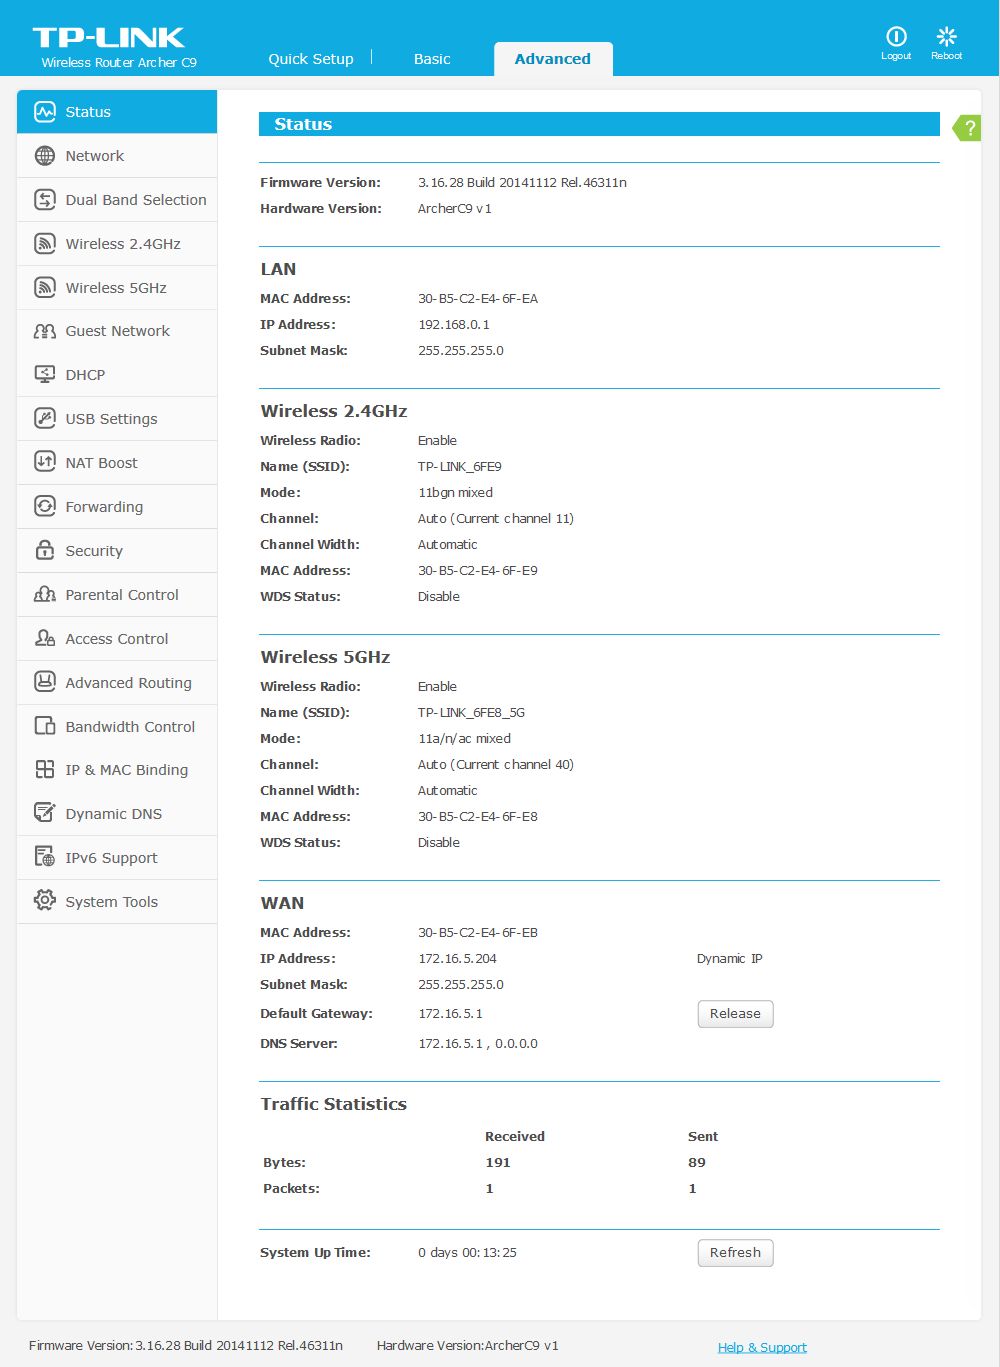This screenshot has height=1367, width=1000.
Task: Click the Reboot icon
Action: coord(946,37)
